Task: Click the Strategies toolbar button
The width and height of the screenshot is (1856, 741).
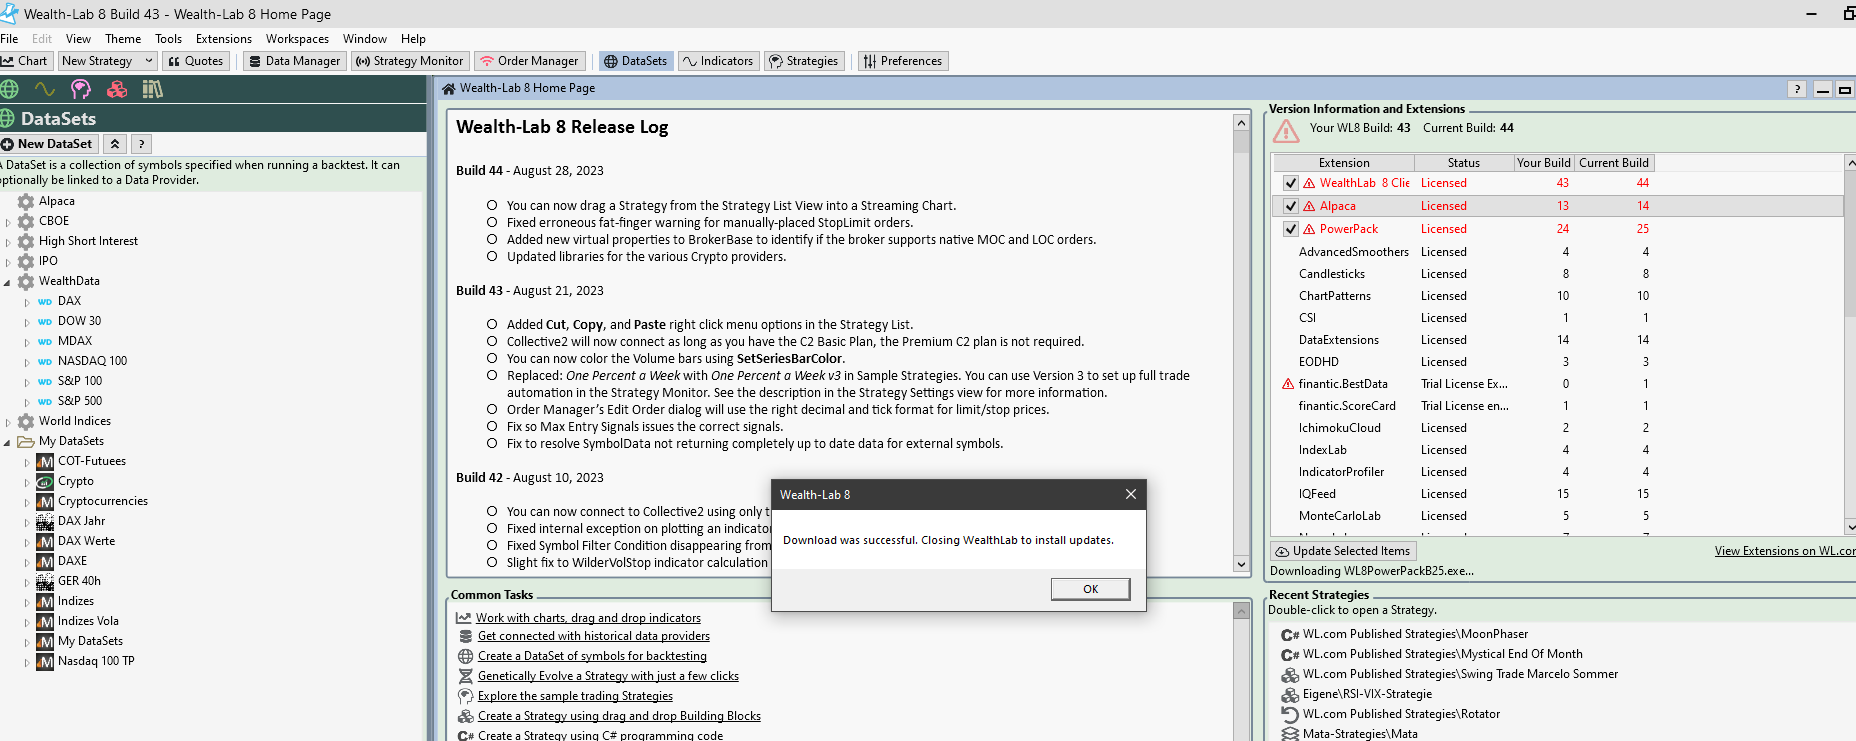Action: pos(803,61)
